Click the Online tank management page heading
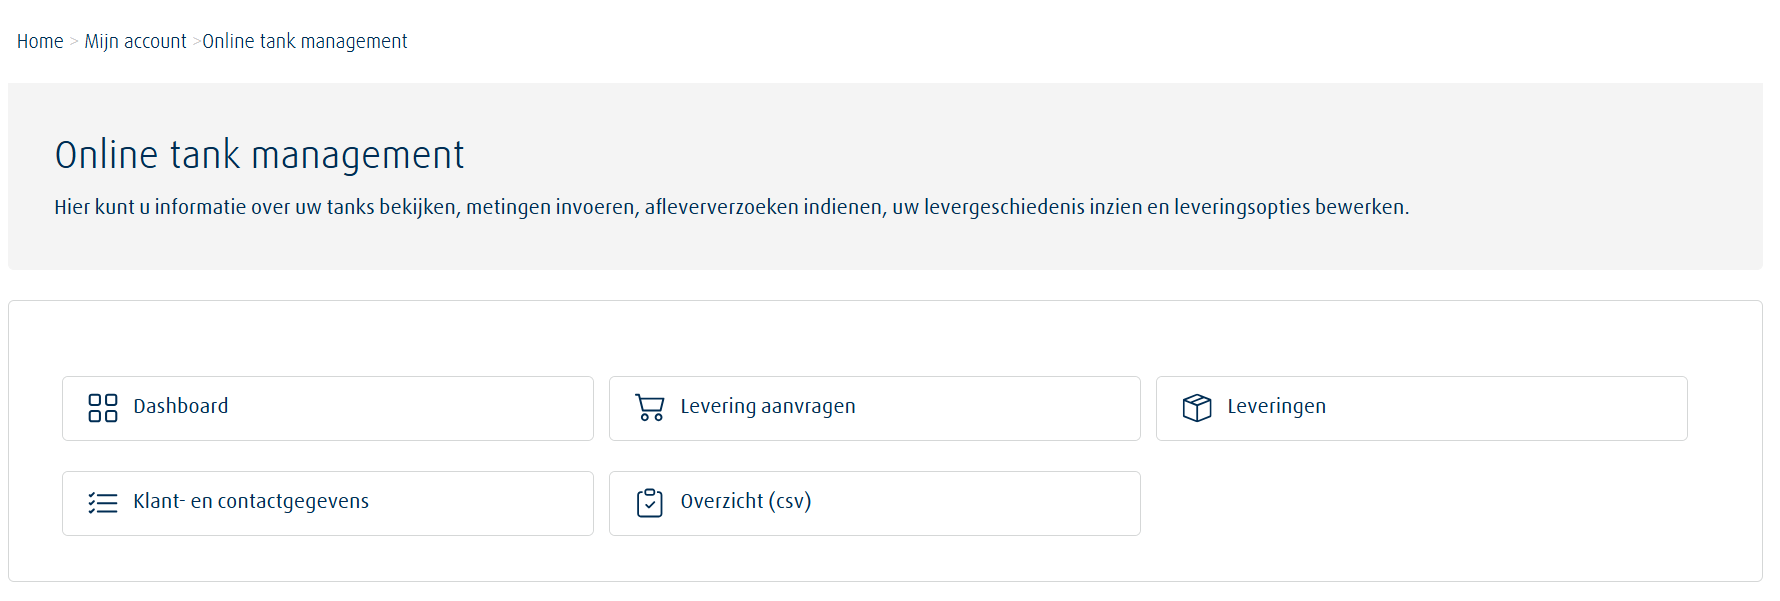This screenshot has height=601, width=1780. [x=260, y=155]
